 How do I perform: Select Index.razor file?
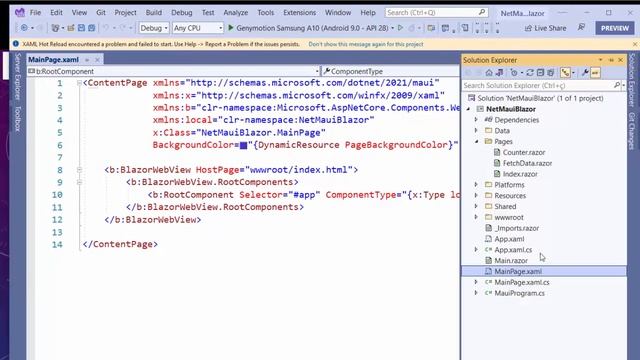point(520,174)
